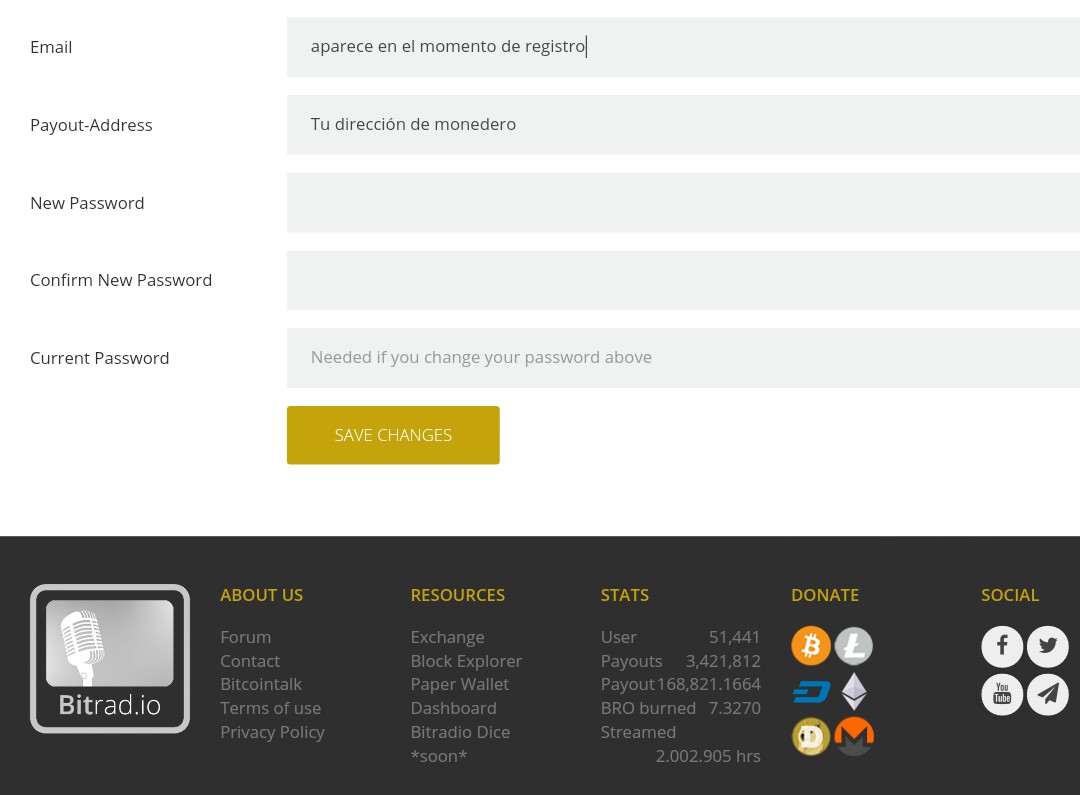Click the Bitcoin donate icon
This screenshot has height=795, width=1080.
pos(811,646)
